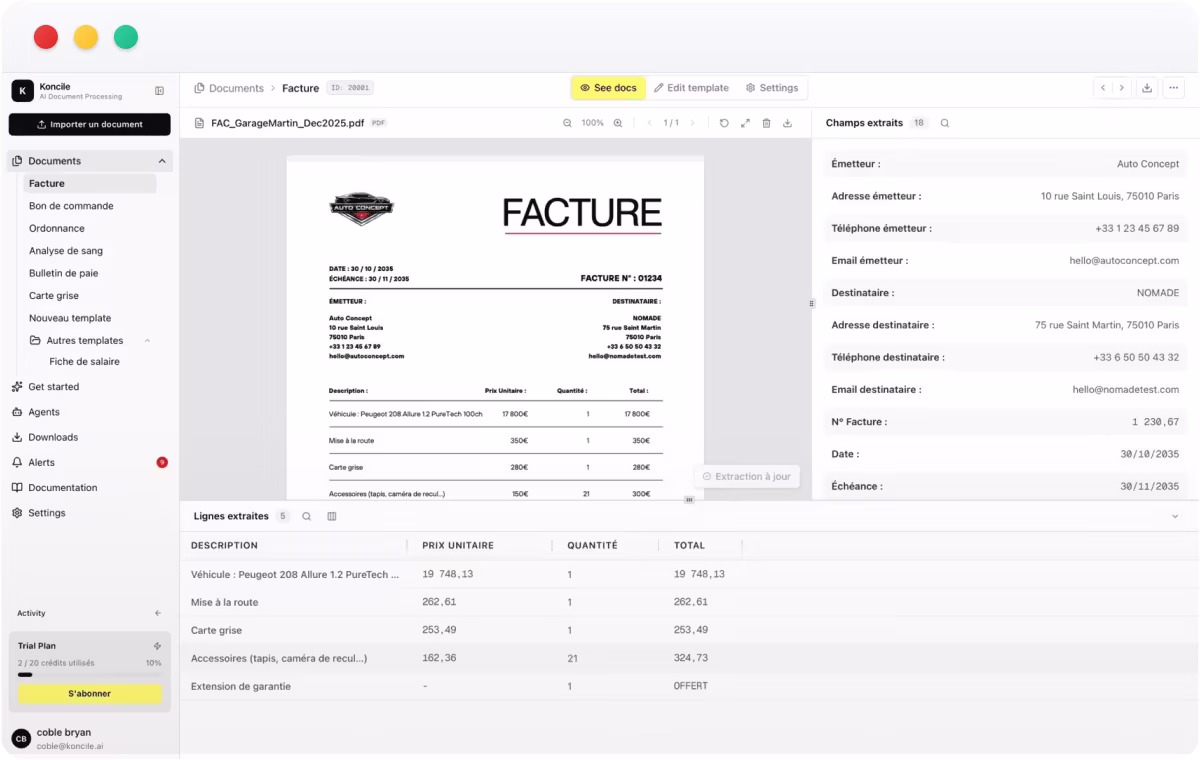Zoom in the PDF preview

[x=618, y=123]
